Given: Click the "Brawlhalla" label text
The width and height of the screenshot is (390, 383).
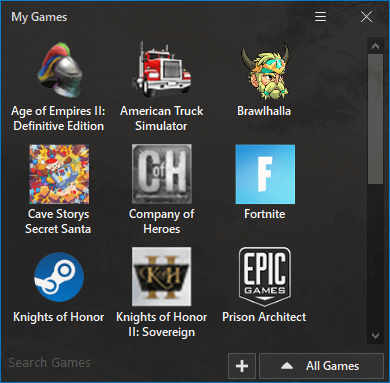Looking at the screenshot, I should pos(264,111).
